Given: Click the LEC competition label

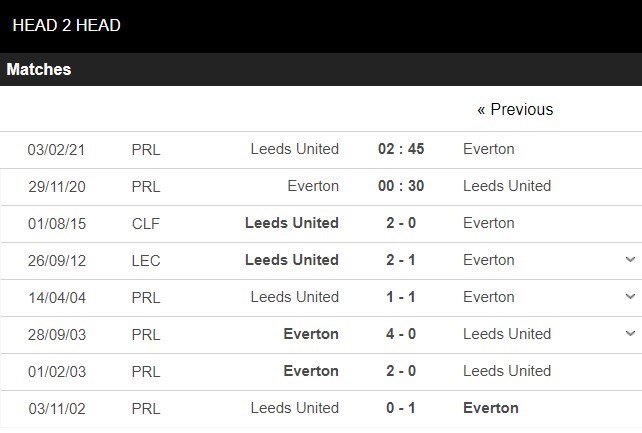Looking at the screenshot, I should pyautogui.click(x=146, y=260).
